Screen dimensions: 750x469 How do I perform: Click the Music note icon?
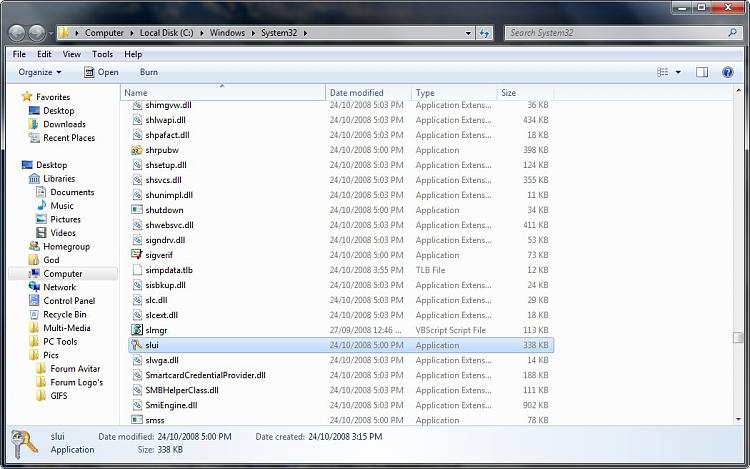42,206
